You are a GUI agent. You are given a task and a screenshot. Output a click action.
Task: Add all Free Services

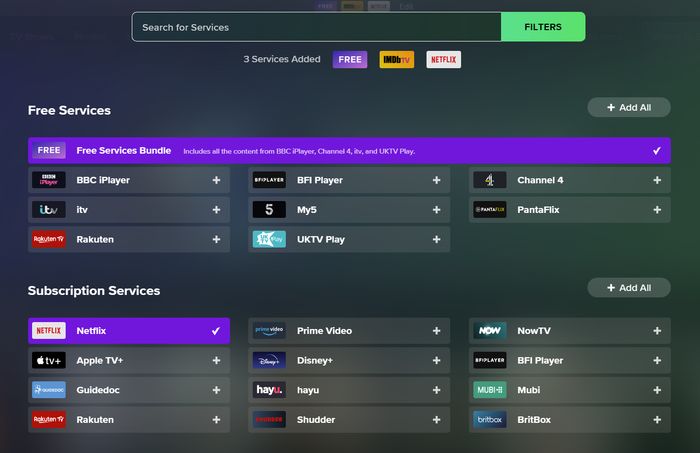pyautogui.click(x=629, y=108)
